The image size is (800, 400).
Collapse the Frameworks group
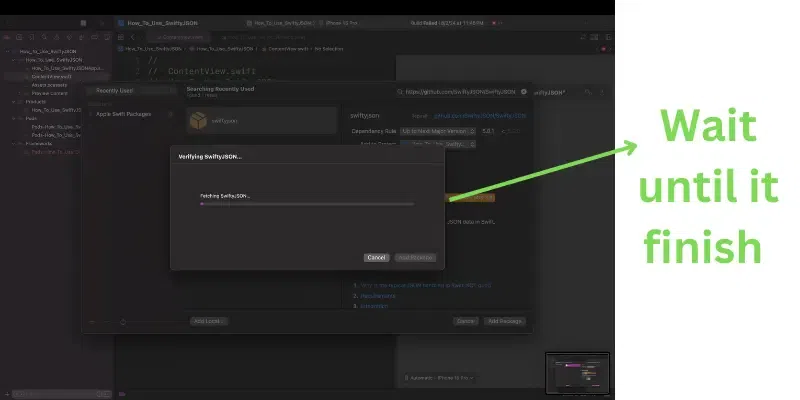(x=14, y=144)
